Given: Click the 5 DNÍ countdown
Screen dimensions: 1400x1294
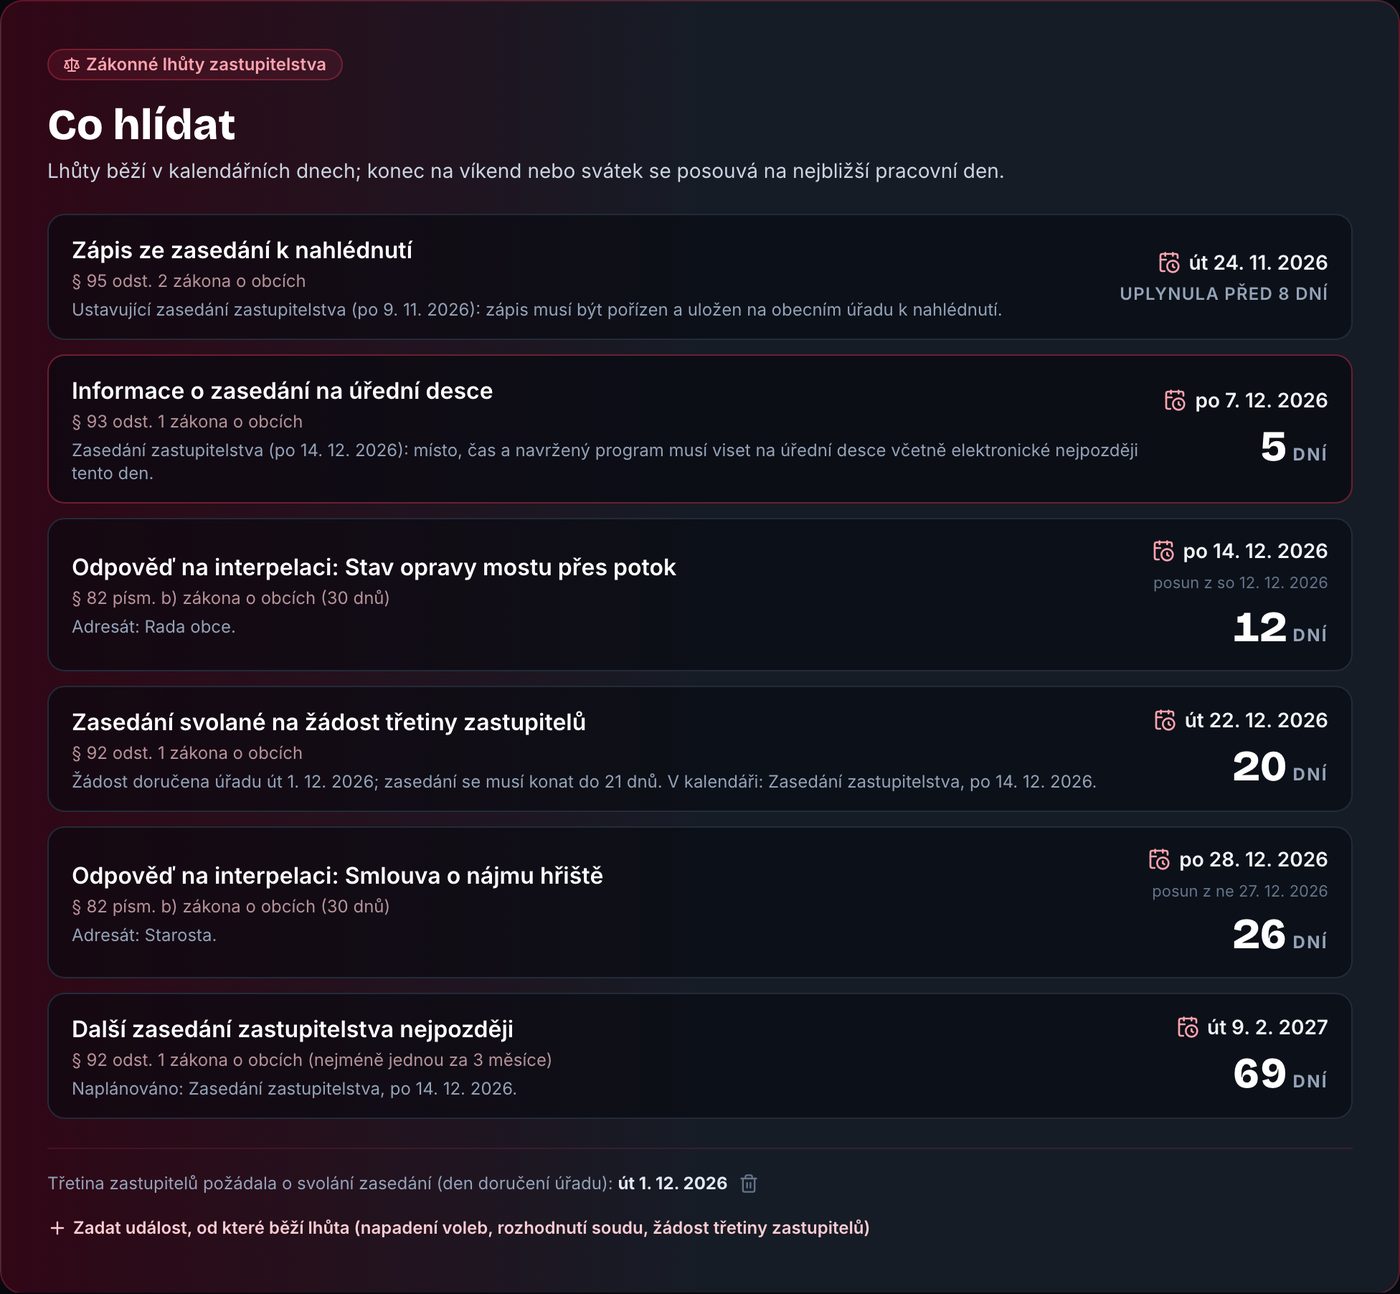Looking at the screenshot, I should click(x=1293, y=448).
